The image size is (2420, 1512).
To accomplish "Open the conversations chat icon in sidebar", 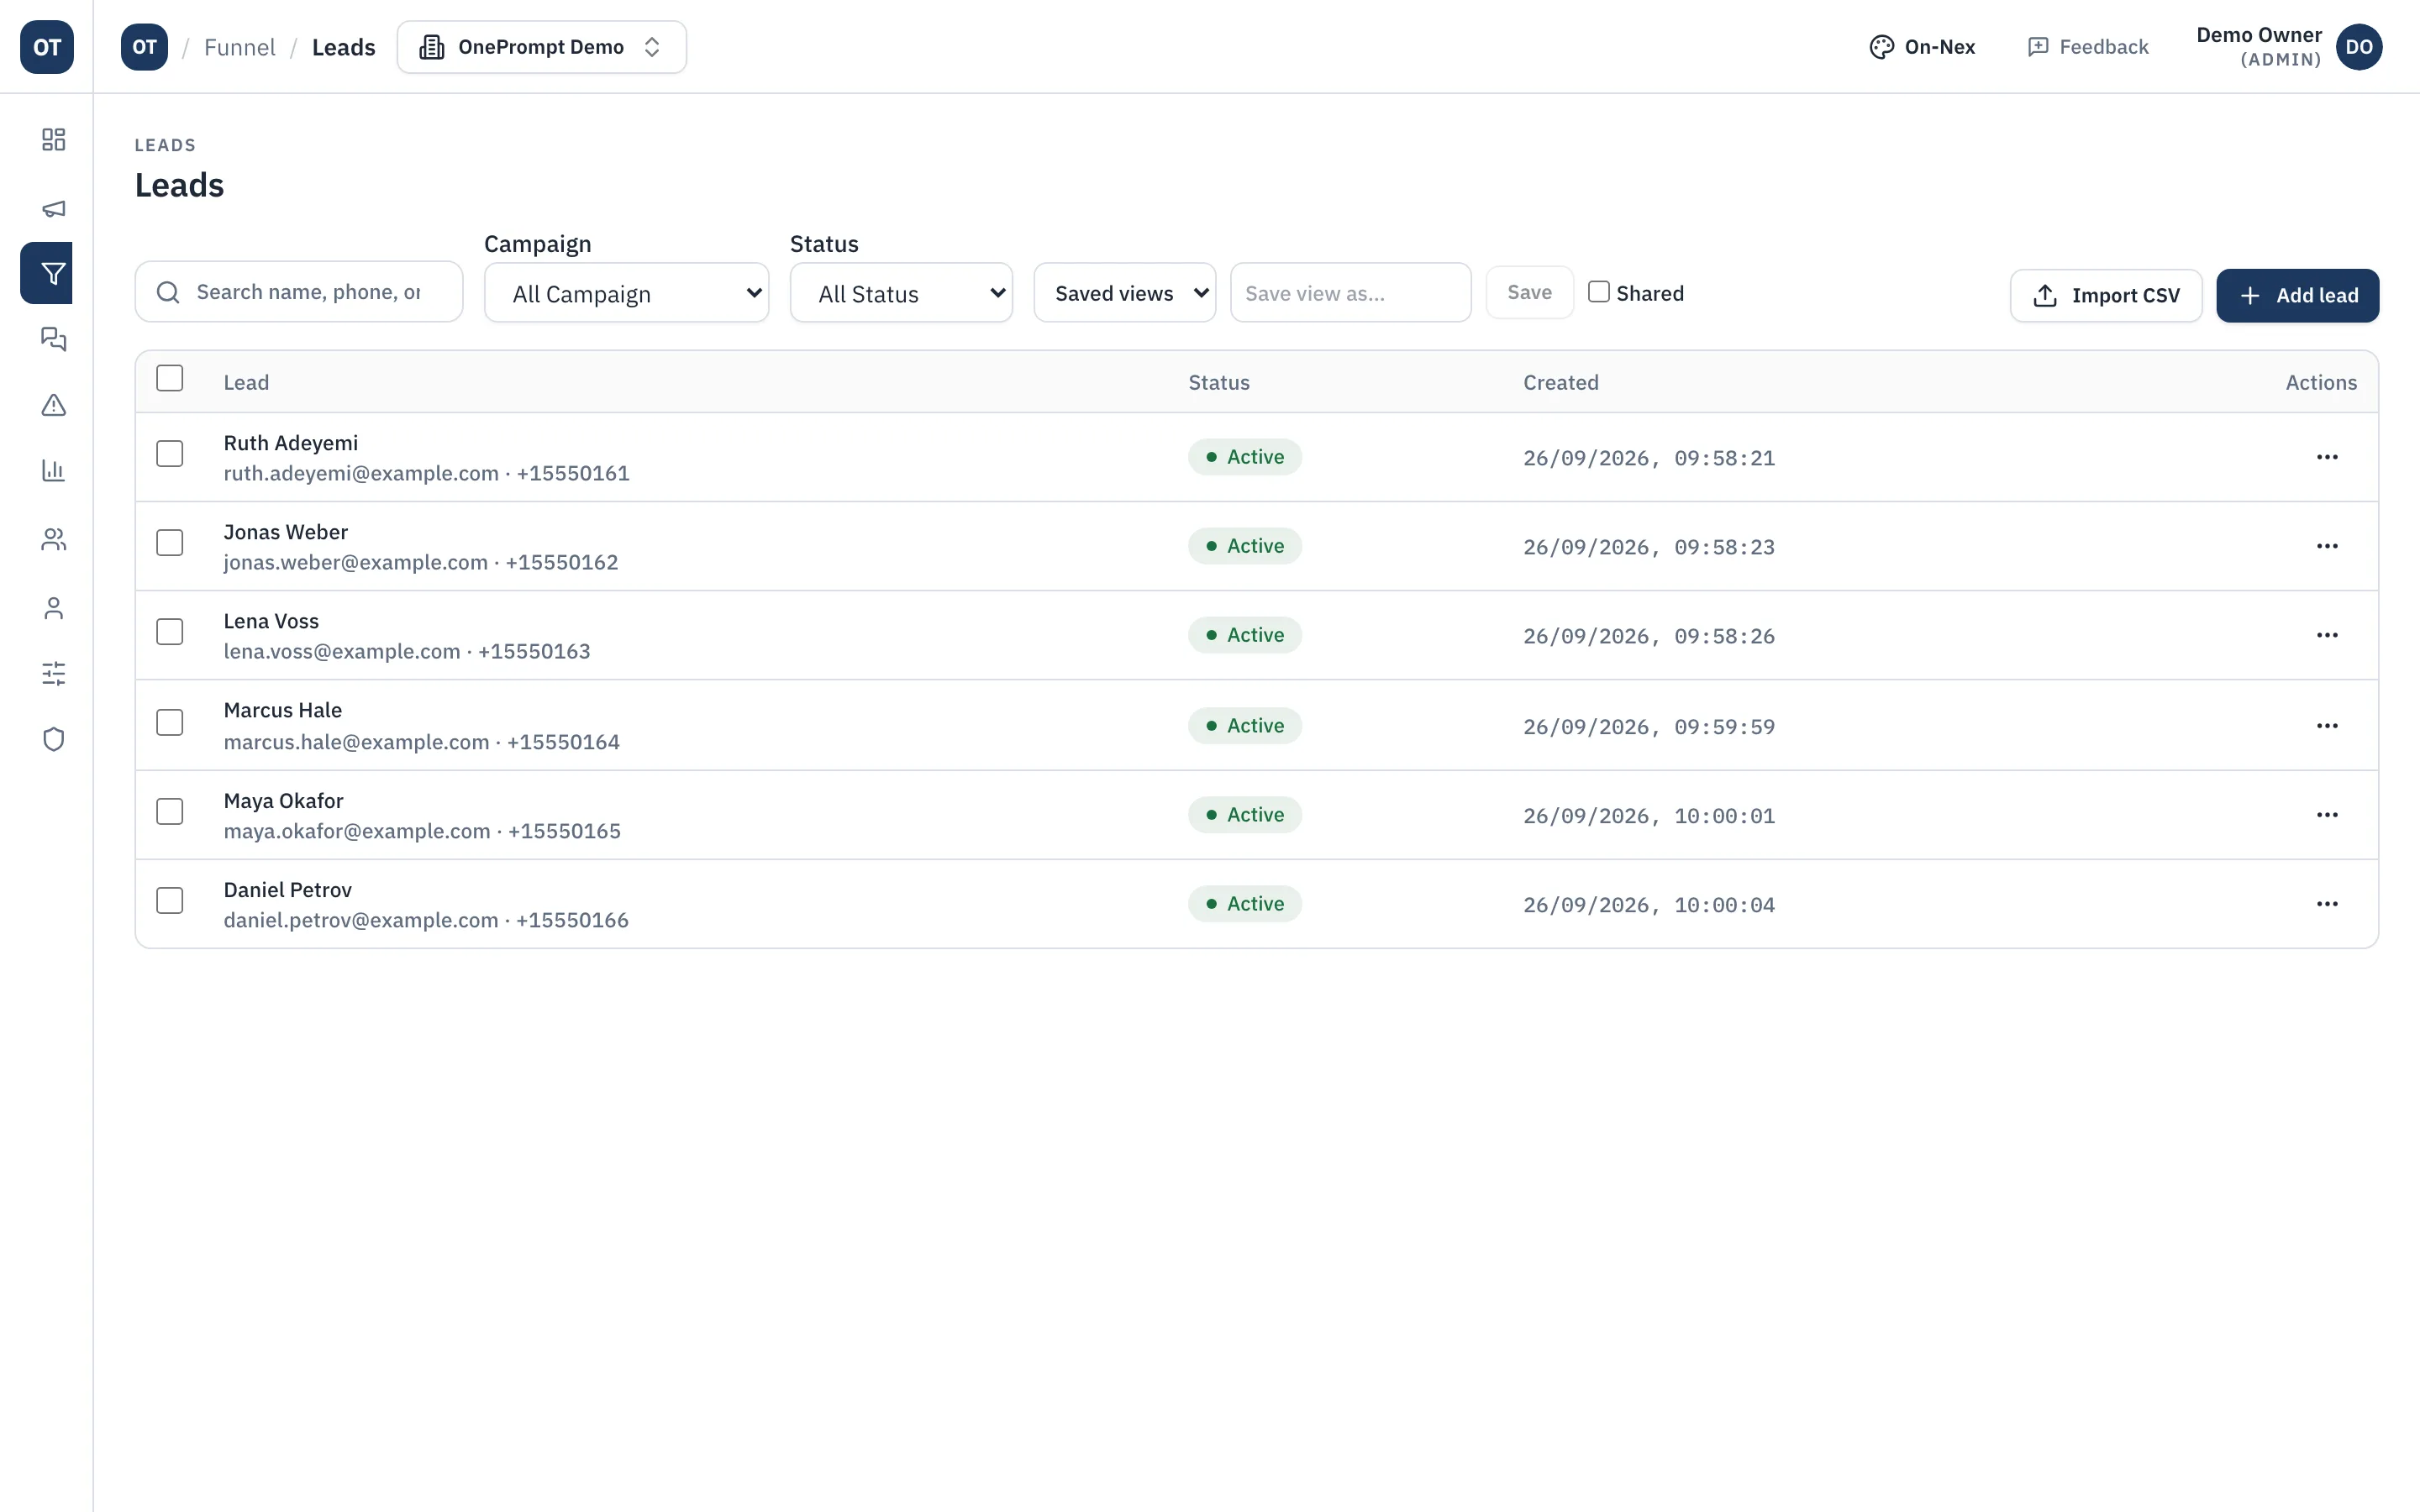I will [x=54, y=339].
